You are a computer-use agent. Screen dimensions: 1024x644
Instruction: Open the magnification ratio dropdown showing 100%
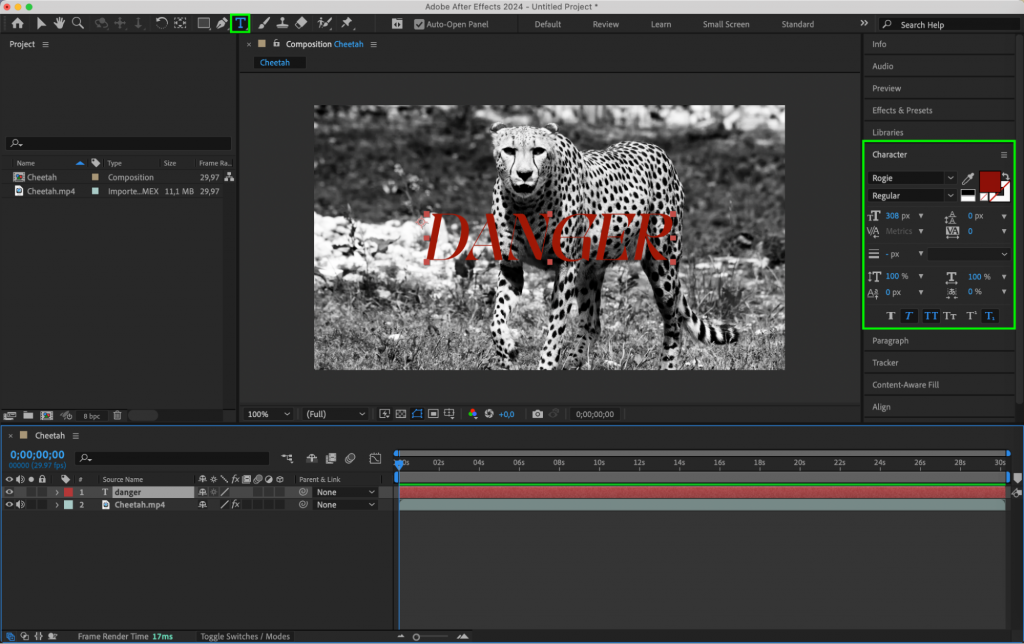[267, 413]
